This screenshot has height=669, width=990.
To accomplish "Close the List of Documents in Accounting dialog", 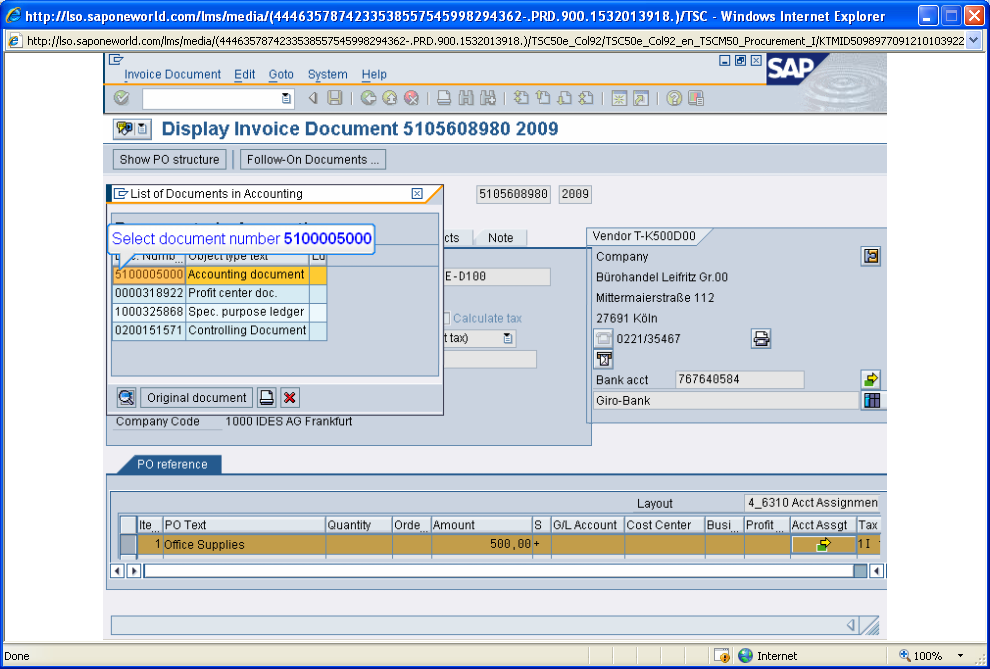I will (417, 194).
